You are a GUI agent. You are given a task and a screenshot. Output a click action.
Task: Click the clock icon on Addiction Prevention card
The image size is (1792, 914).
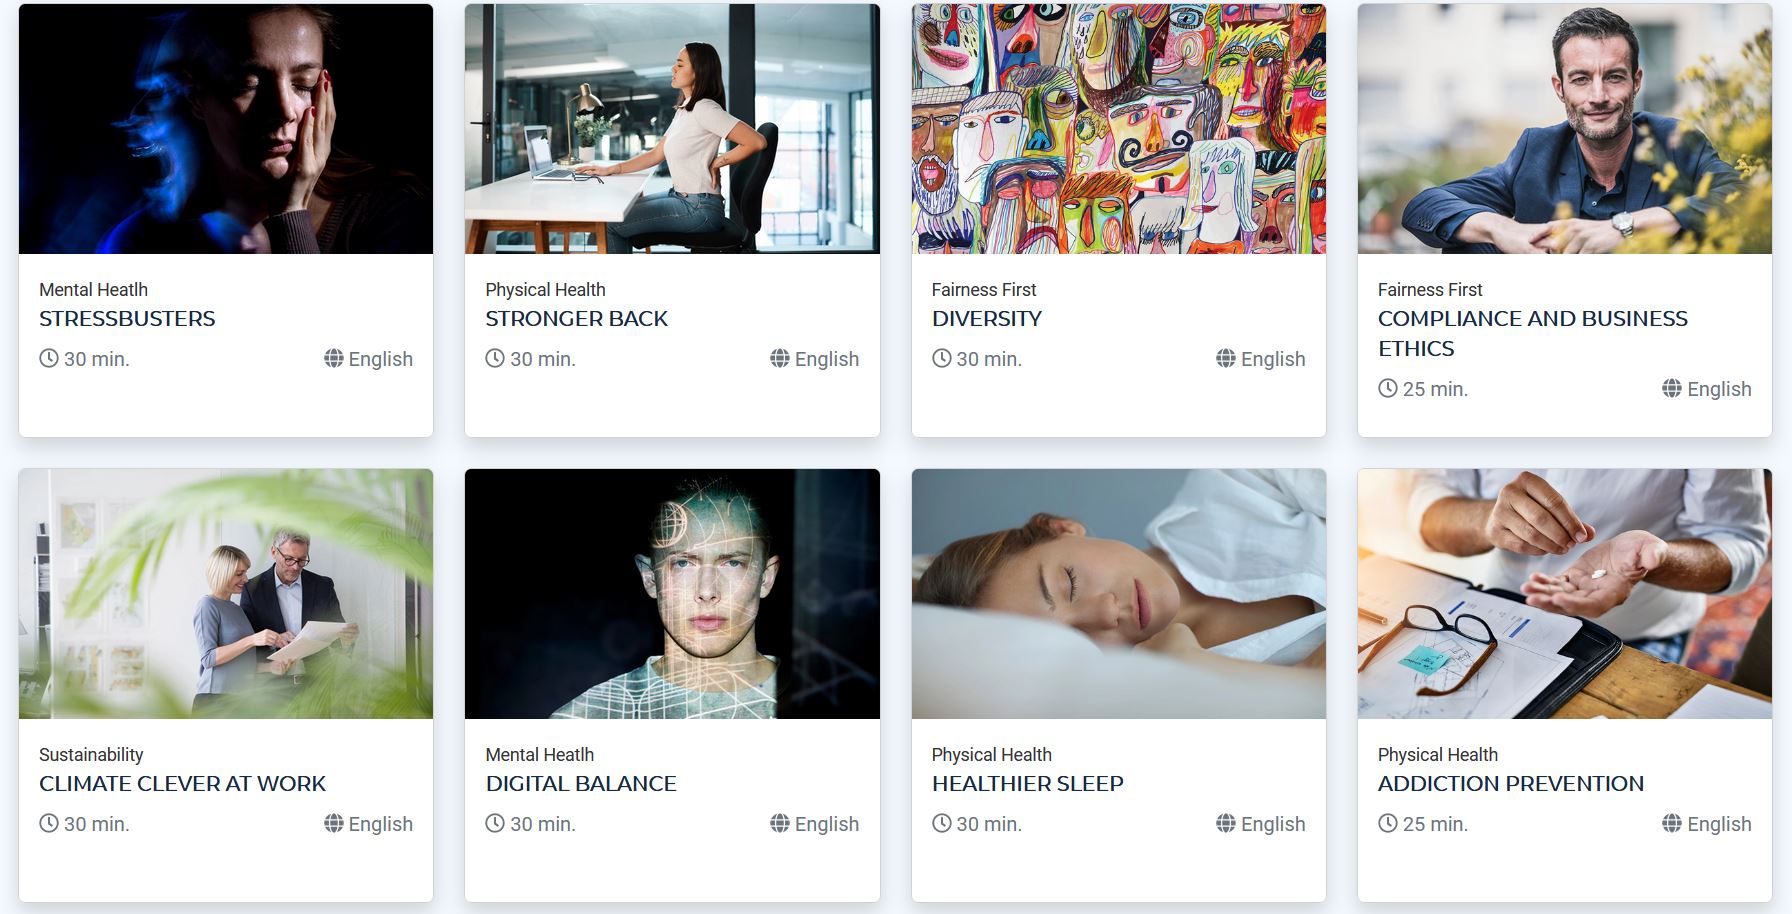1388,823
